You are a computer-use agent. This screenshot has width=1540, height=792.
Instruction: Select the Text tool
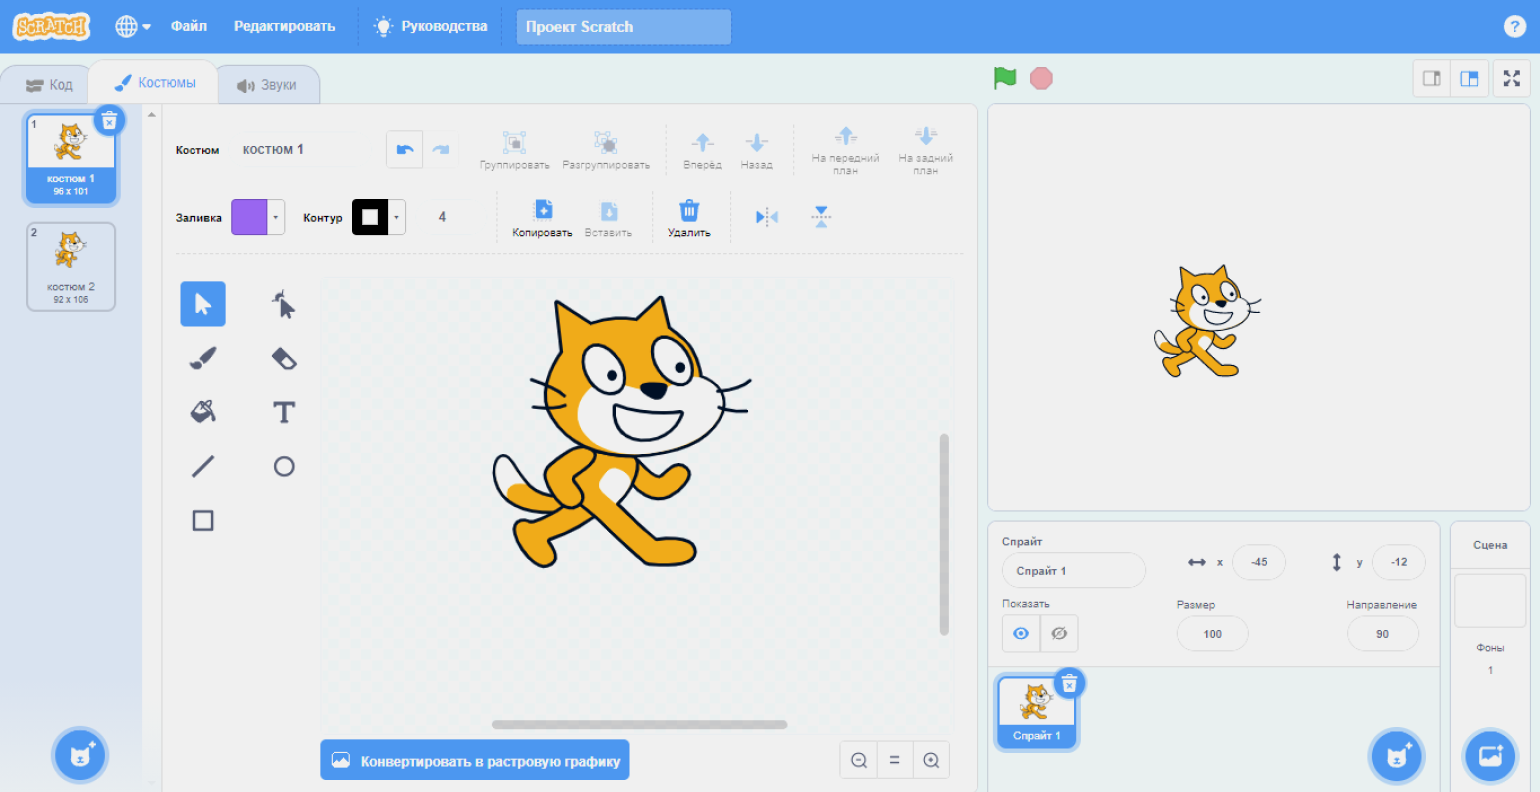[x=284, y=412]
